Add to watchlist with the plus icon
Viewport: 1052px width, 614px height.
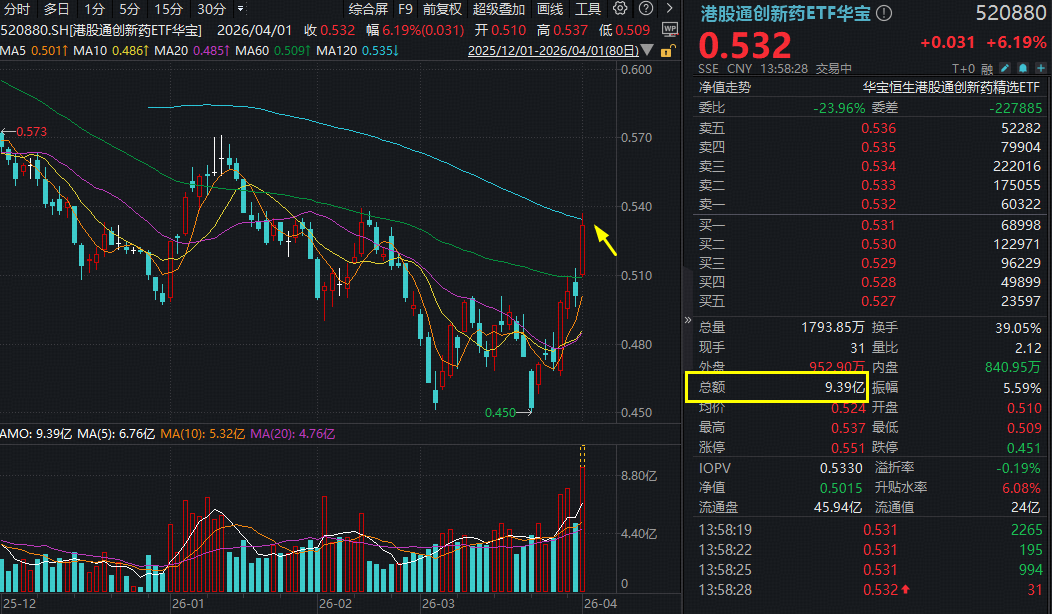1041,67
